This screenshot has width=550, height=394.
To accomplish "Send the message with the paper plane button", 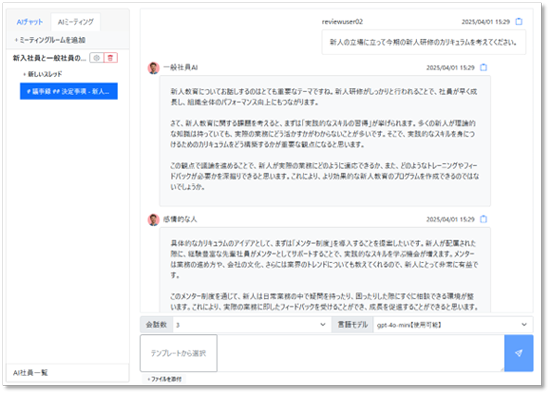I will pos(518,353).
